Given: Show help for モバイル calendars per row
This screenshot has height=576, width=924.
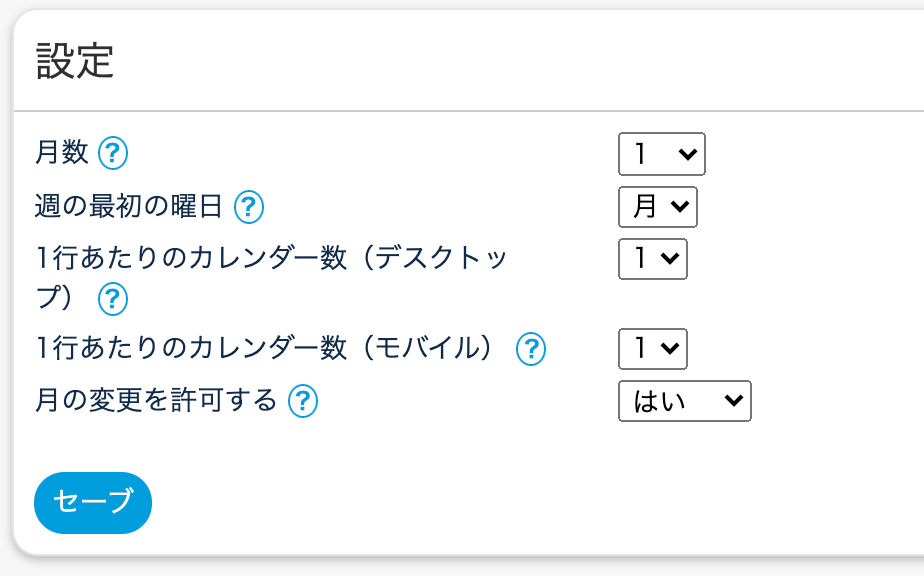Looking at the screenshot, I should pyautogui.click(x=531, y=349).
